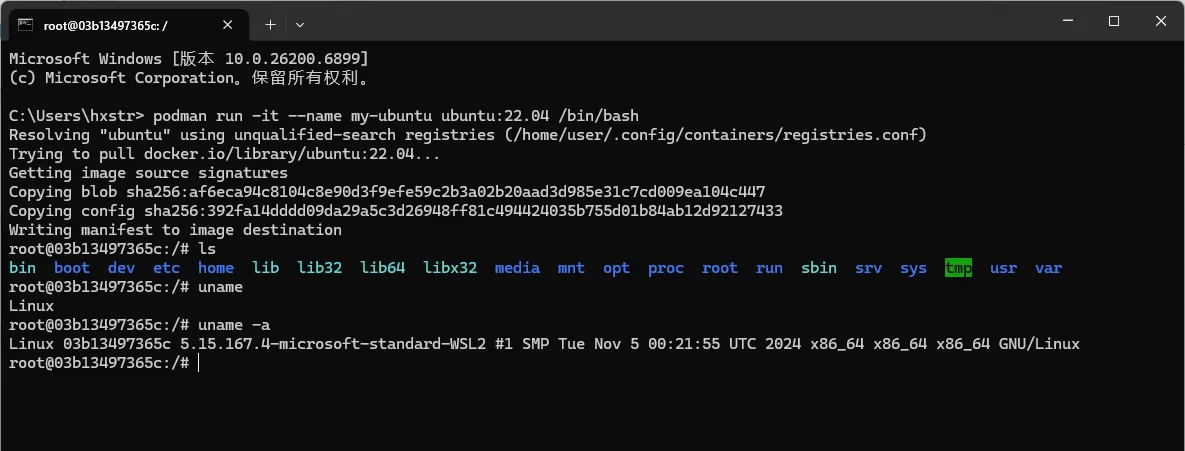Place cursor at the last shell prompt
1185x451 pixels.
click(x=199, y=363)
